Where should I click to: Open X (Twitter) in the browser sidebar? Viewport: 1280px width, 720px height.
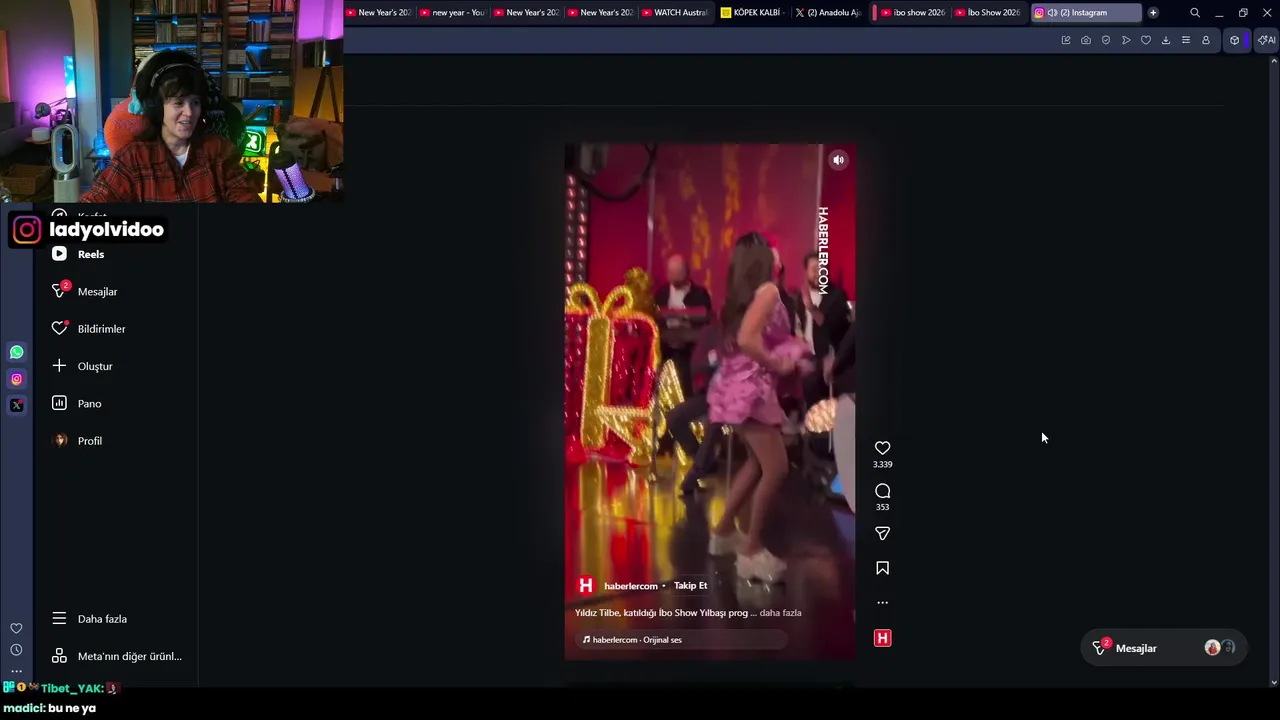click(x=17, y=405)
